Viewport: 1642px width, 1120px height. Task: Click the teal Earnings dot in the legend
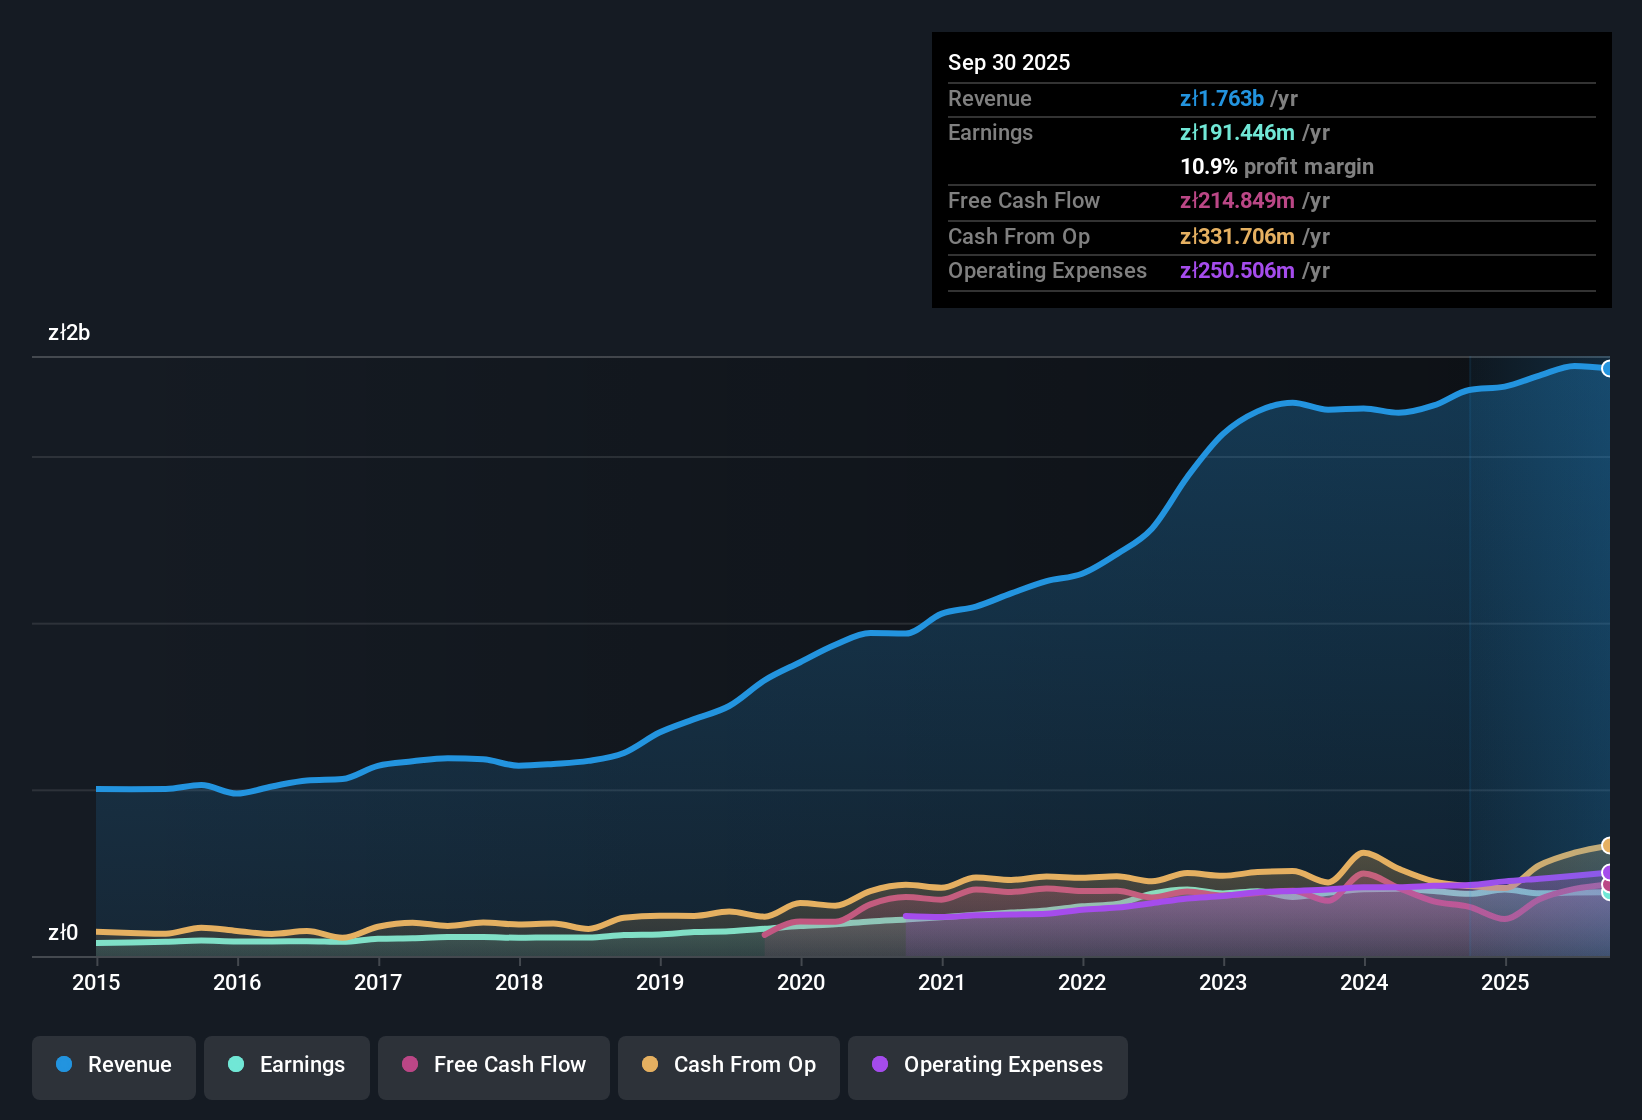(x=237, y=1065)
